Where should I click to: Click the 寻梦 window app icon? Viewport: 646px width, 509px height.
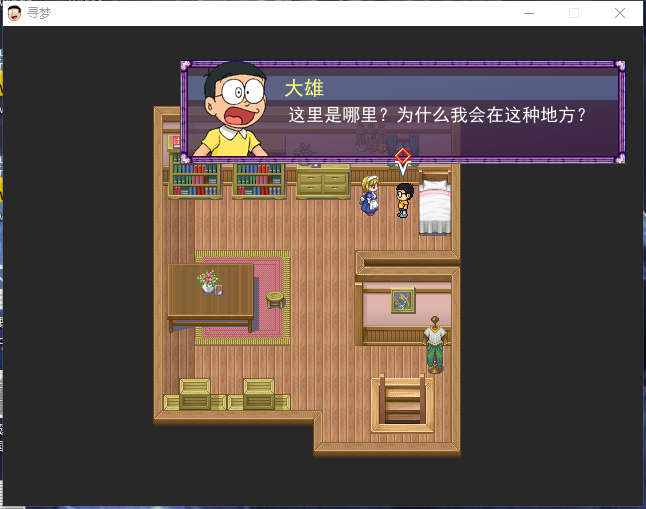(x=14, y=13)
